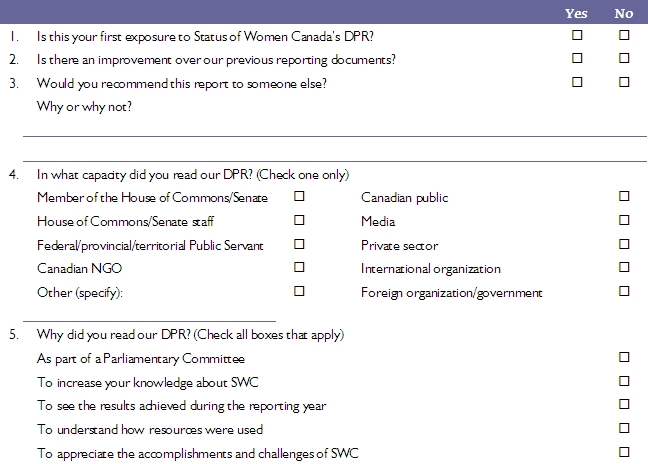Select the International organization checkbox
This screenshot has height=464, width=648.
point(624,267)
